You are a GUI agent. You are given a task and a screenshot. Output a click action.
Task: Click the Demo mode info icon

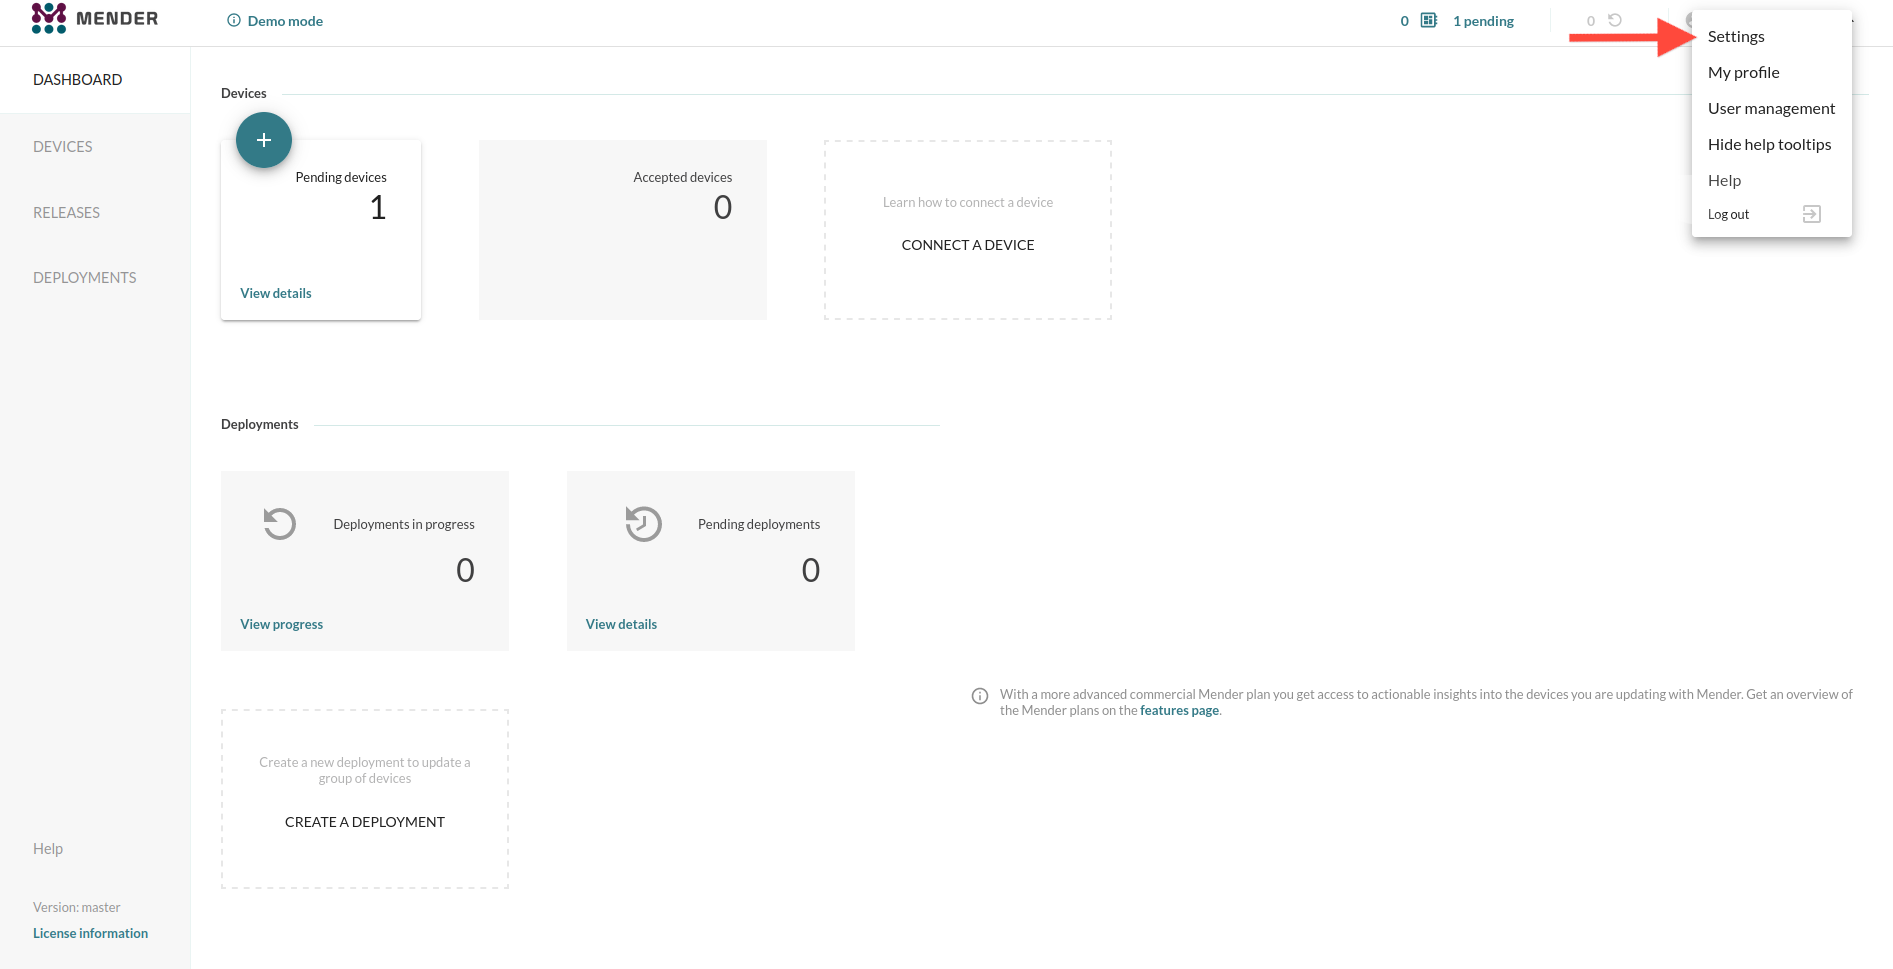234,20
